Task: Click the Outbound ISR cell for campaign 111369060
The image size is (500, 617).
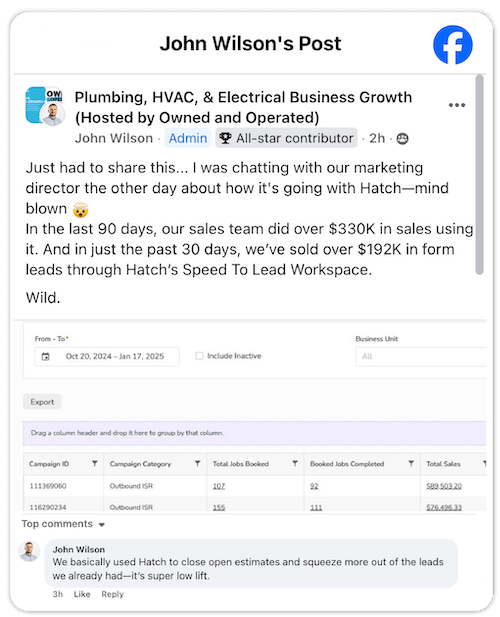Action: point(155,486)
